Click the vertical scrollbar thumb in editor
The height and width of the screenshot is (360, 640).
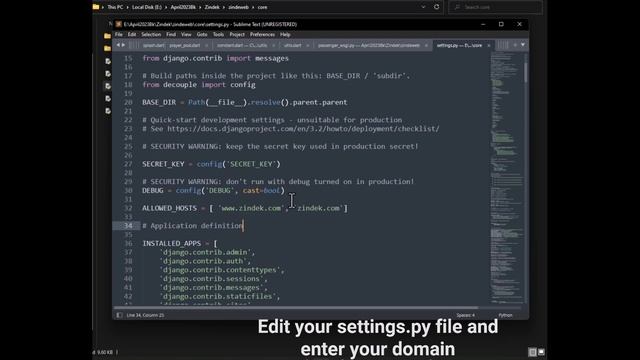click(526, 72)
